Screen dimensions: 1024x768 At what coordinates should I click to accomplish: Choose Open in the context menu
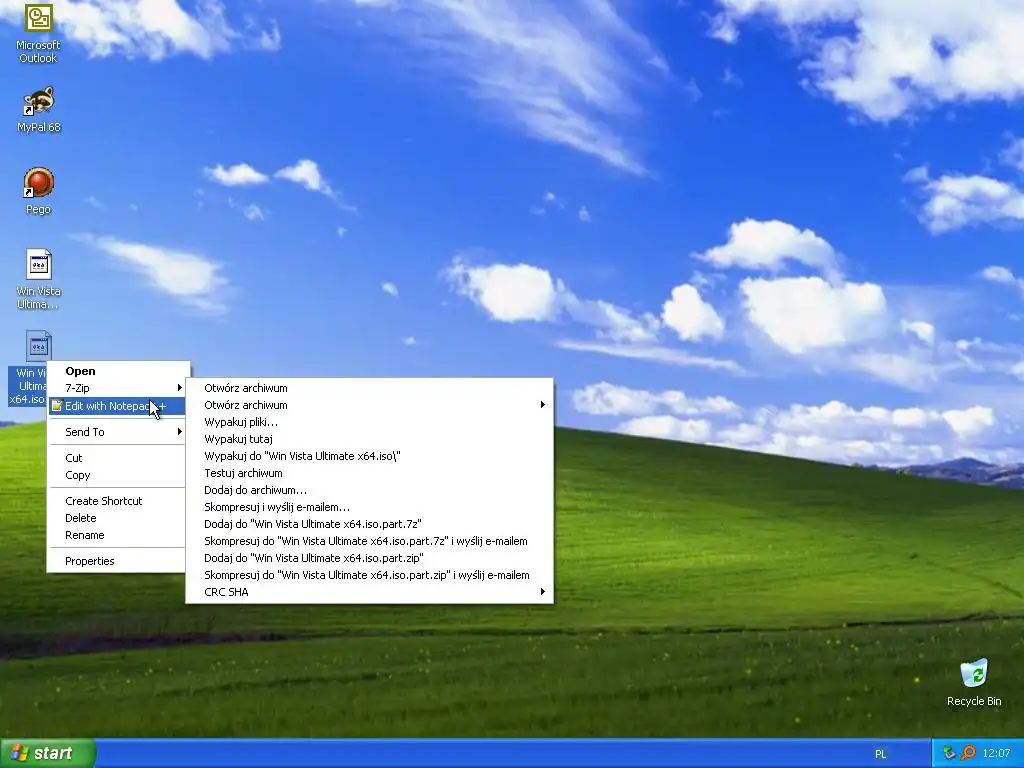click(x=116, y=371)
